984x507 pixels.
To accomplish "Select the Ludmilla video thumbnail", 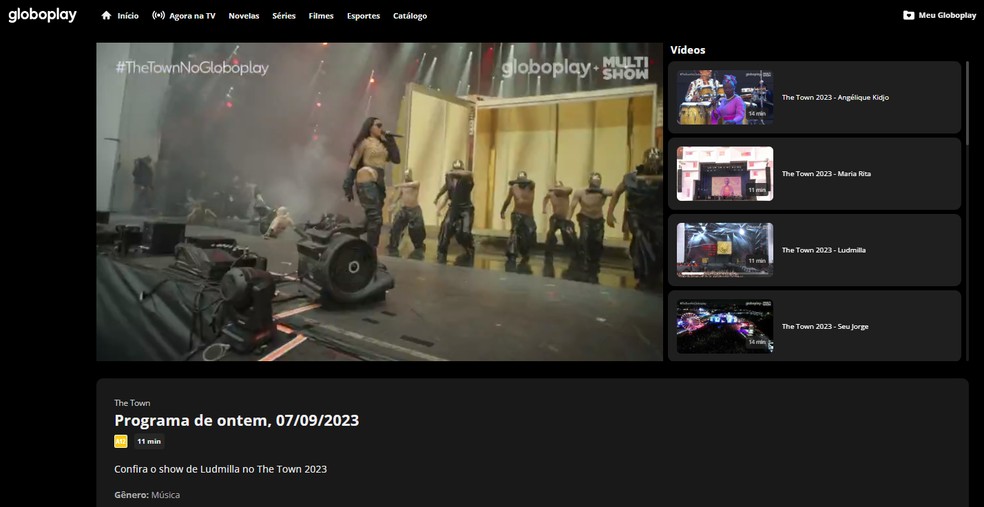I will 725,250.
